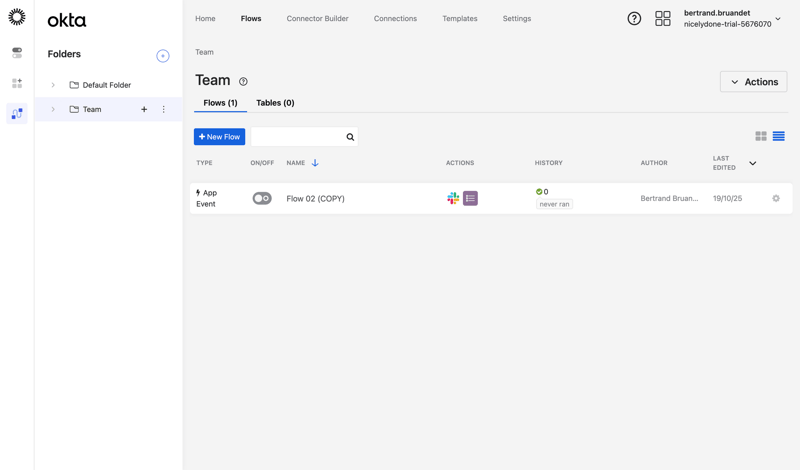Add a new folder with the circle-plus icon
Image resolution: width=800 pixels, height=470 pixels.
163,56
